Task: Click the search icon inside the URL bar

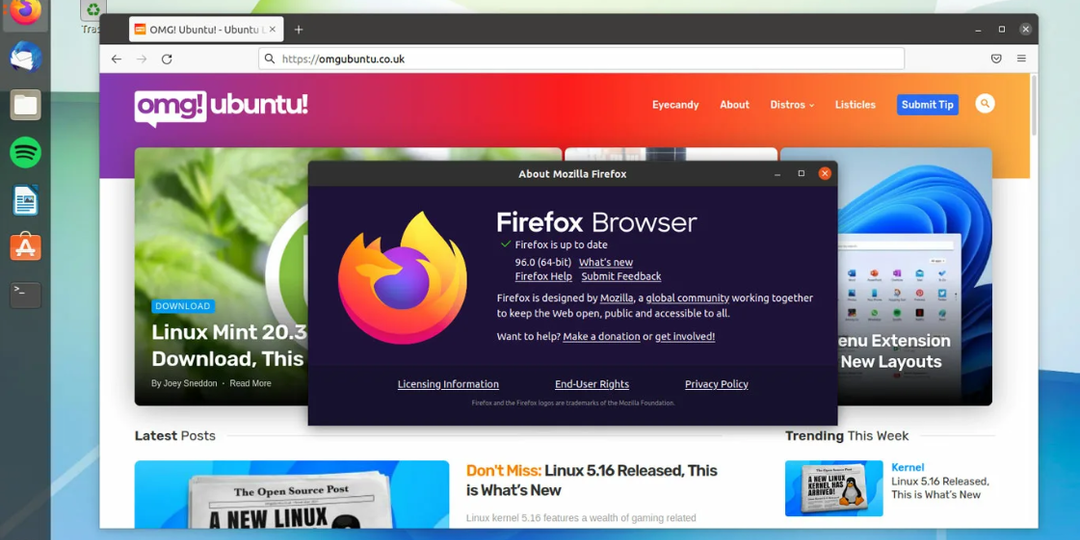Action: click(270, 59)
